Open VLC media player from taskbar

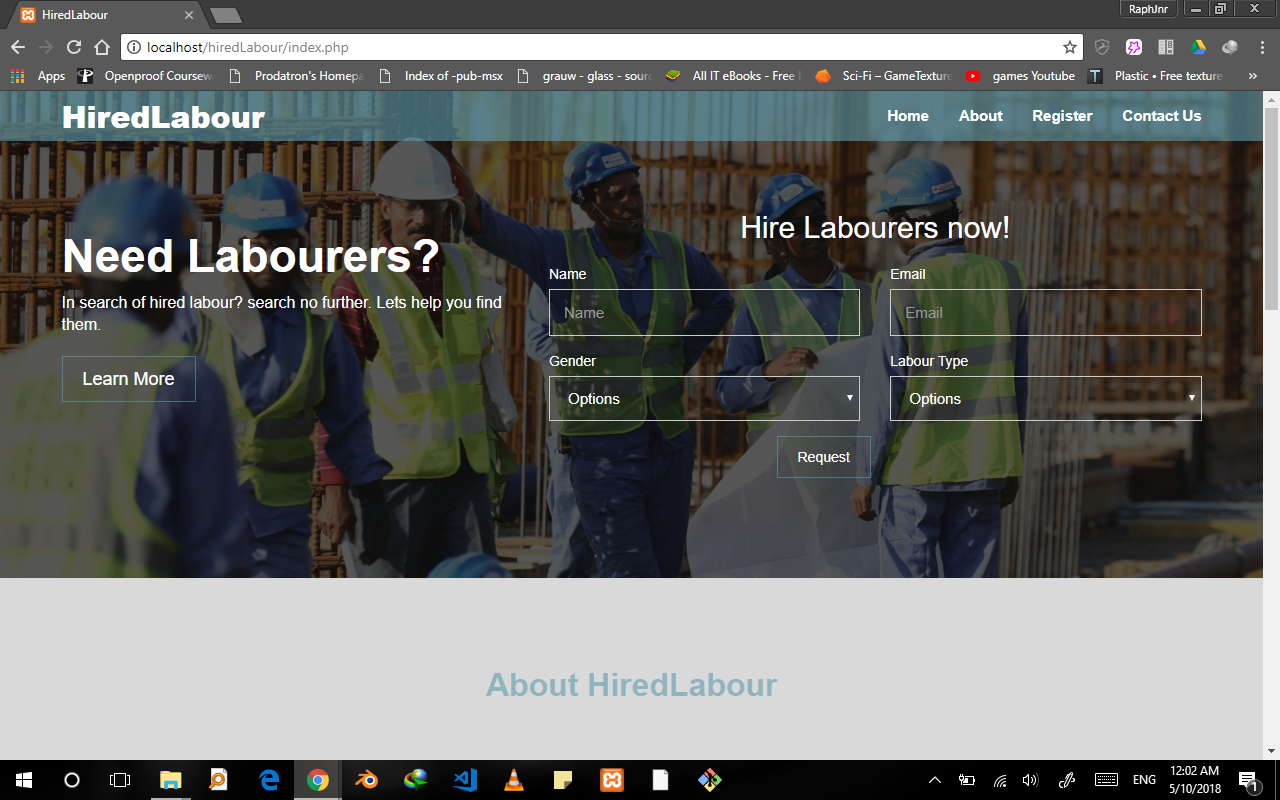pyautogui.click(x=514, y=780)
